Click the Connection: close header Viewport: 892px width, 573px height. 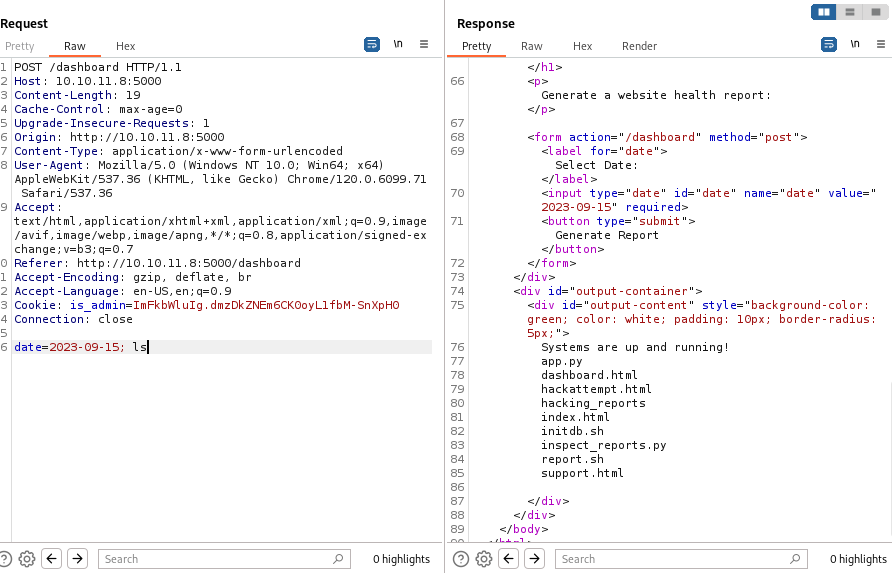coord(73,319)
